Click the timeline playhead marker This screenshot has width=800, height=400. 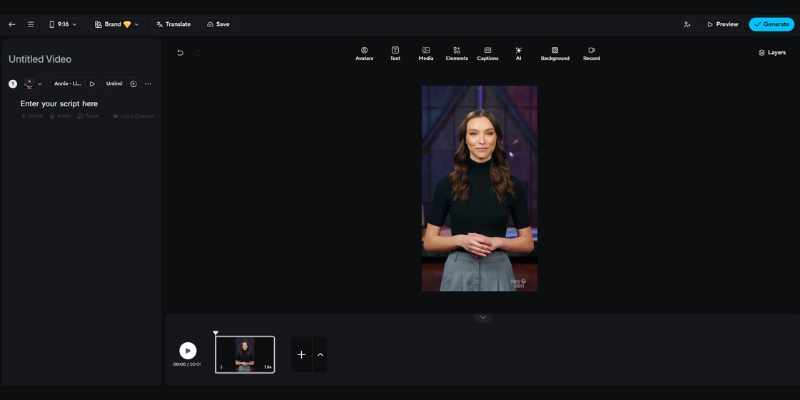[x=215, y=333]
